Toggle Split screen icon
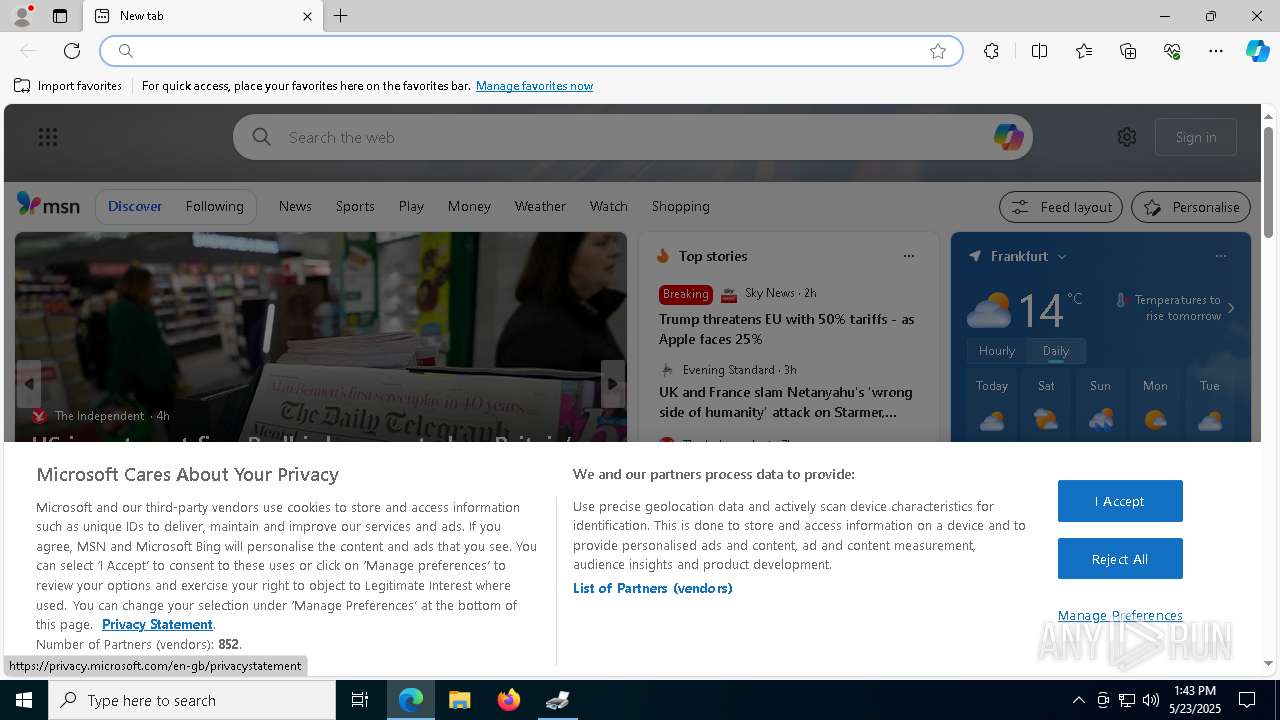 [x=1039, y=51]
